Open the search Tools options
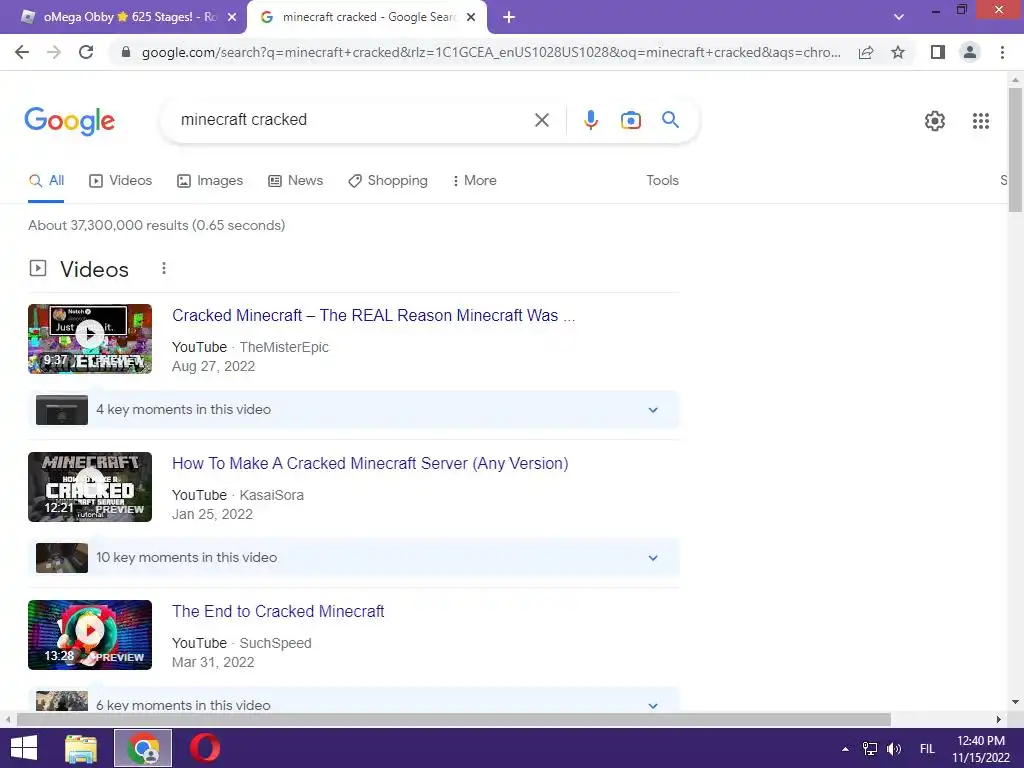Image resolution: width=1024 pixels, height=768 pixels. tap(662, 181)
